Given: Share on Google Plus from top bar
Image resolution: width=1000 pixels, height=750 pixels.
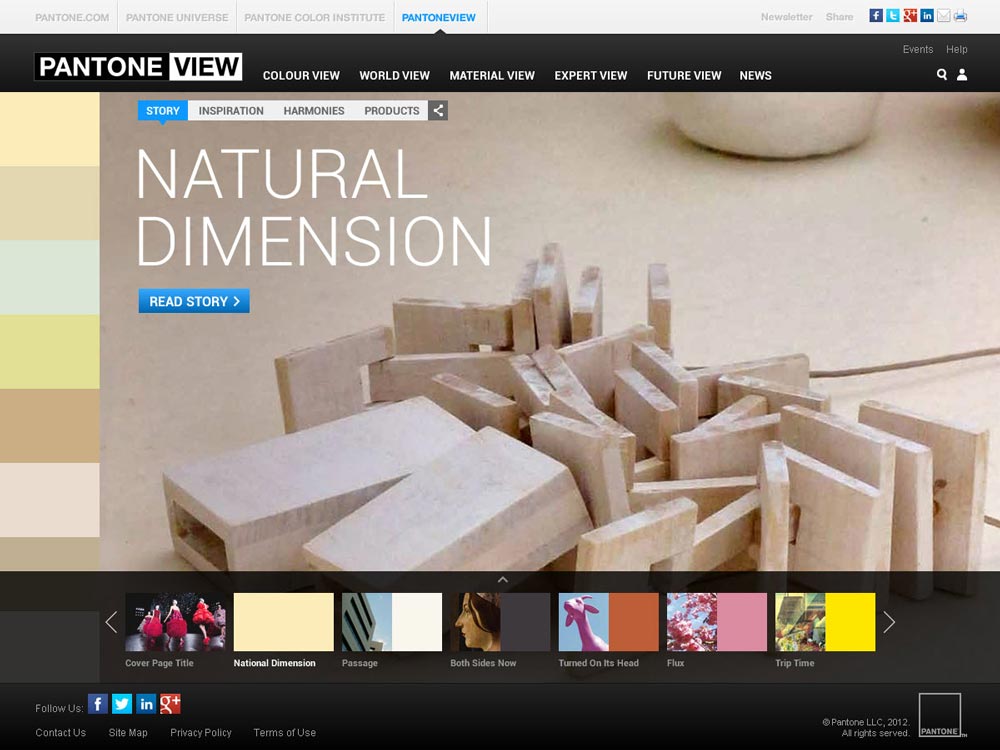Looking at the screenshot, I should [910, 15].
